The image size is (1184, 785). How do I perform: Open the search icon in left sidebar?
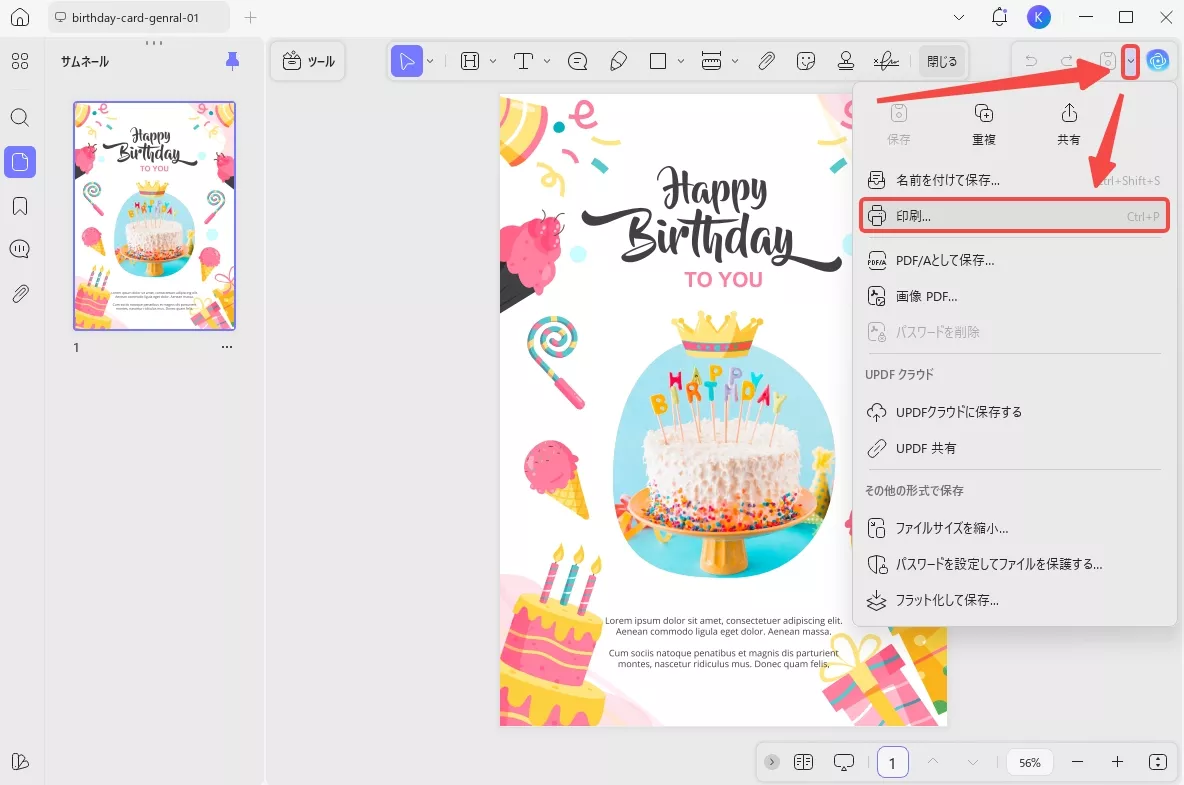20,117
